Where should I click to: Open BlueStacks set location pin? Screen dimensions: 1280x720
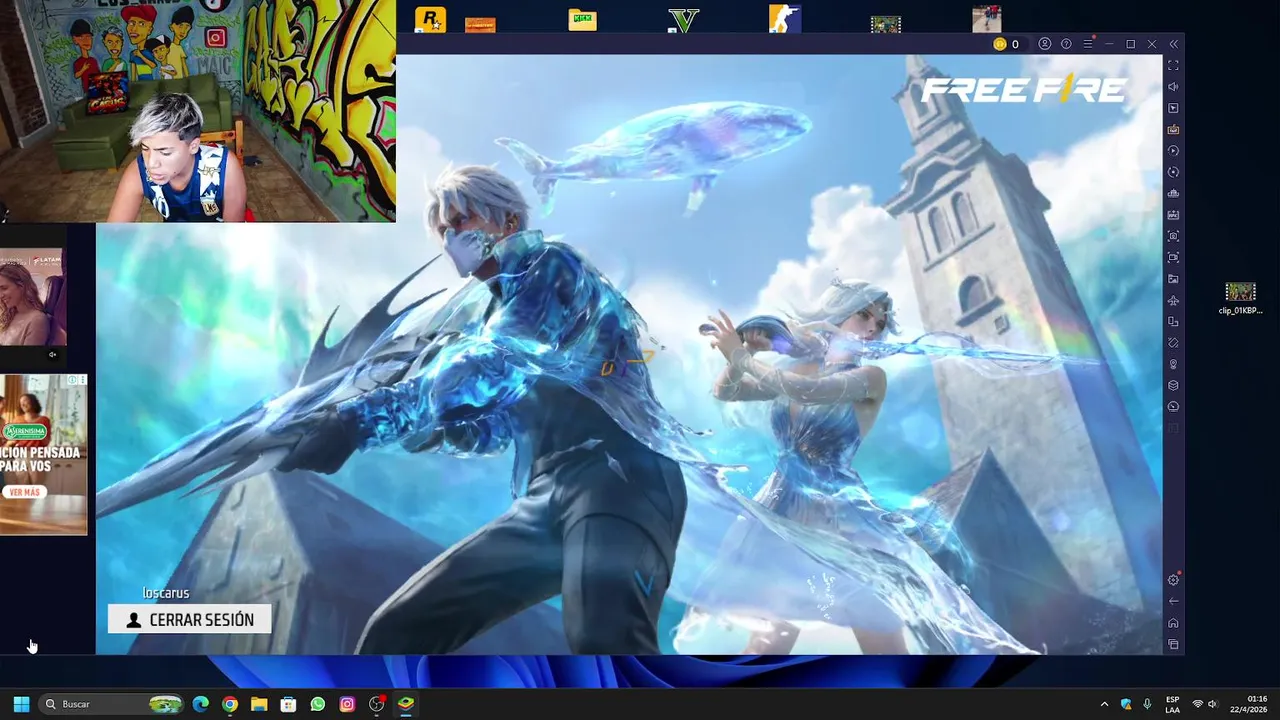[1174, 364]
